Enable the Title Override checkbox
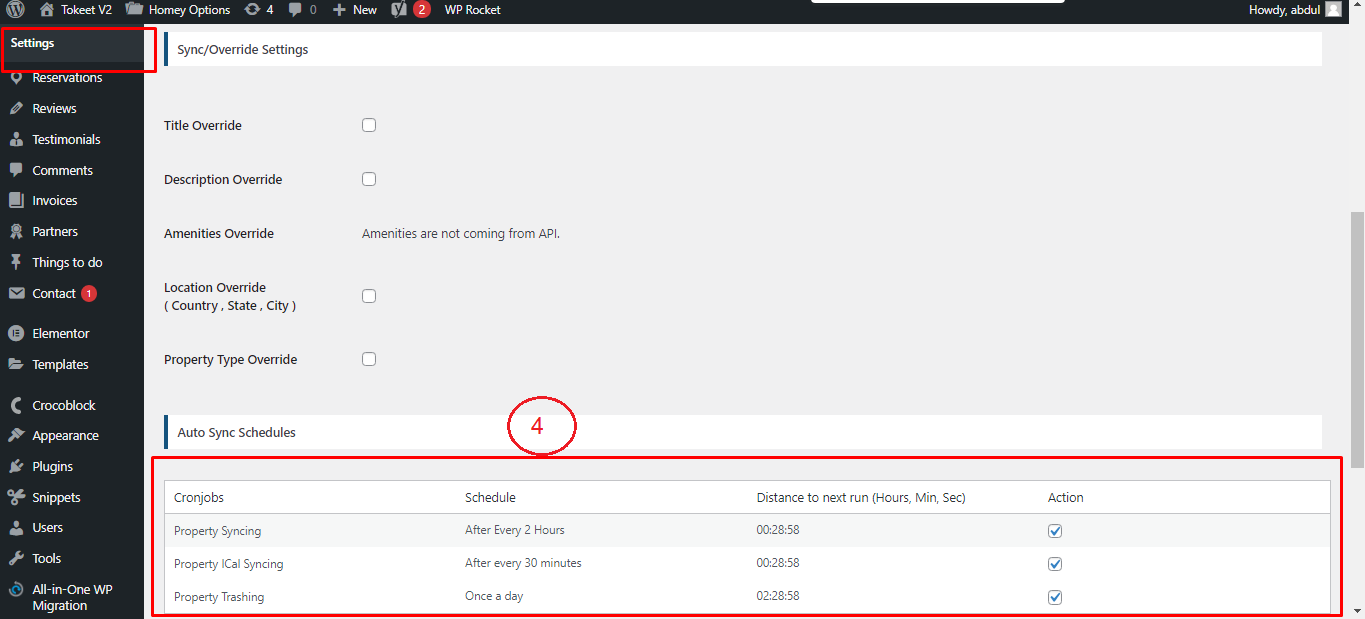 [369, 125]
